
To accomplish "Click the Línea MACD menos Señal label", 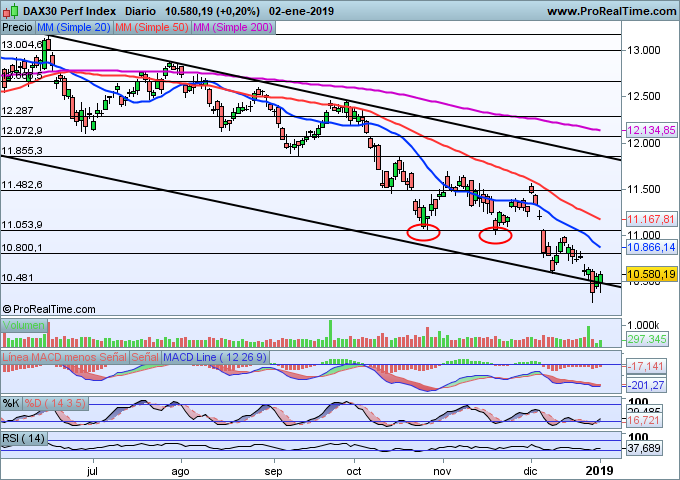I will pyautogui.click(x=65, y=357).
